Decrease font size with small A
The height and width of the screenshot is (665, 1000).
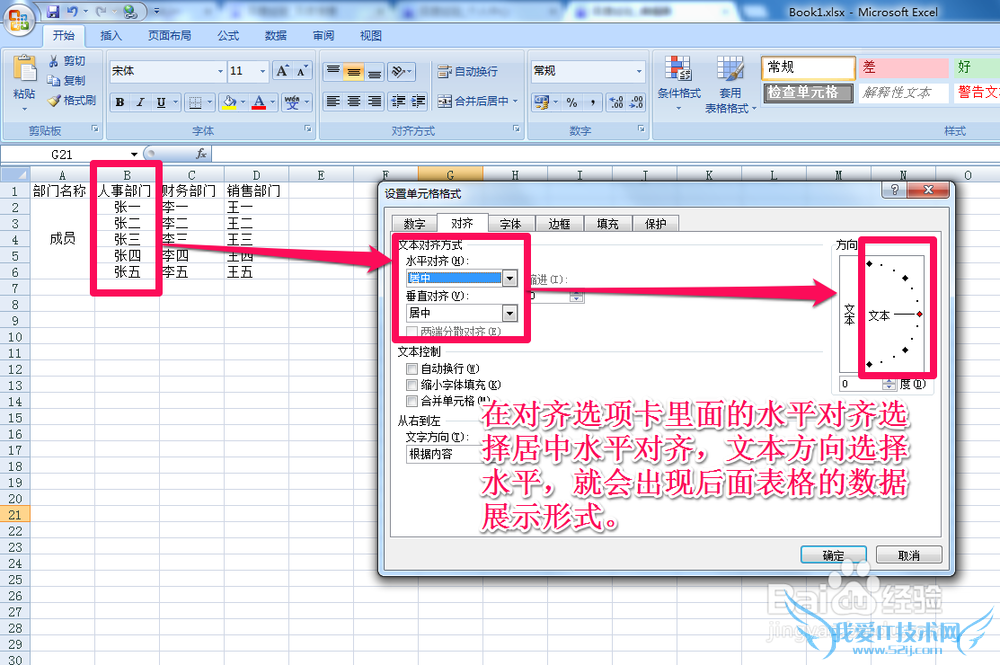pyautogui.click(x=301, y=71)
